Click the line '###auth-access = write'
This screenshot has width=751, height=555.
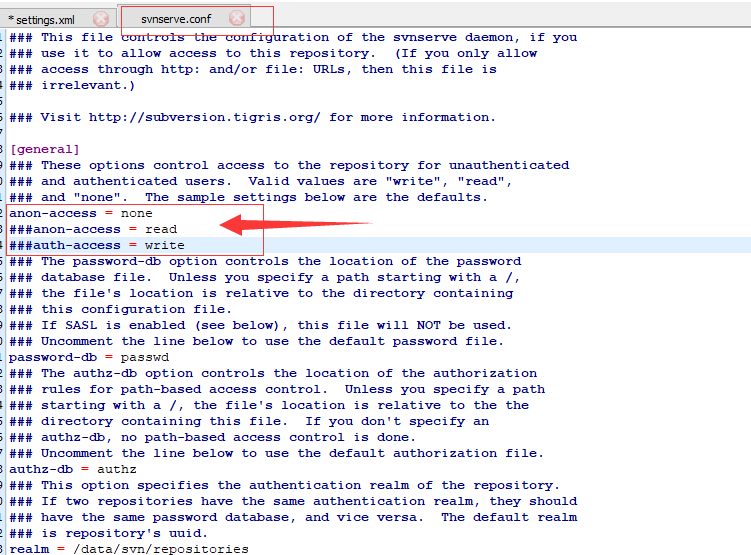pos(97,245)
